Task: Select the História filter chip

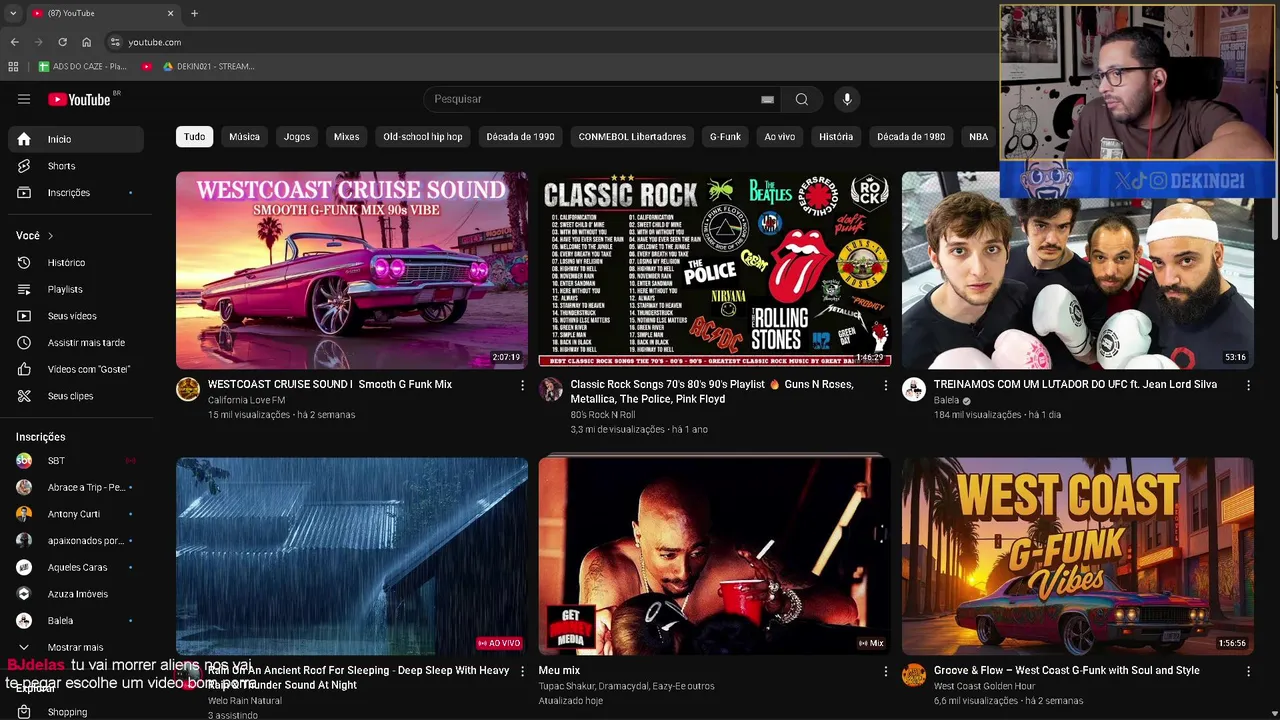Action: tap(836, 137)
